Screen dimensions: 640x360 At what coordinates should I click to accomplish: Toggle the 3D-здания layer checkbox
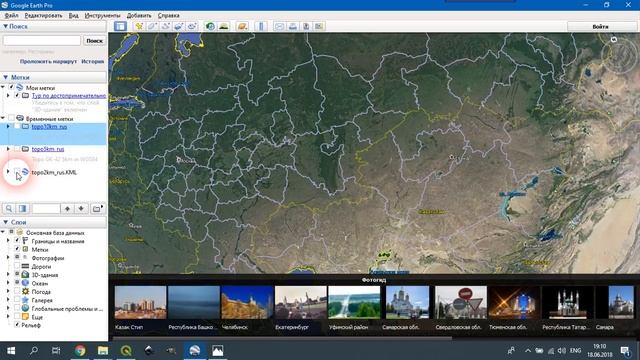coord(17,275)
